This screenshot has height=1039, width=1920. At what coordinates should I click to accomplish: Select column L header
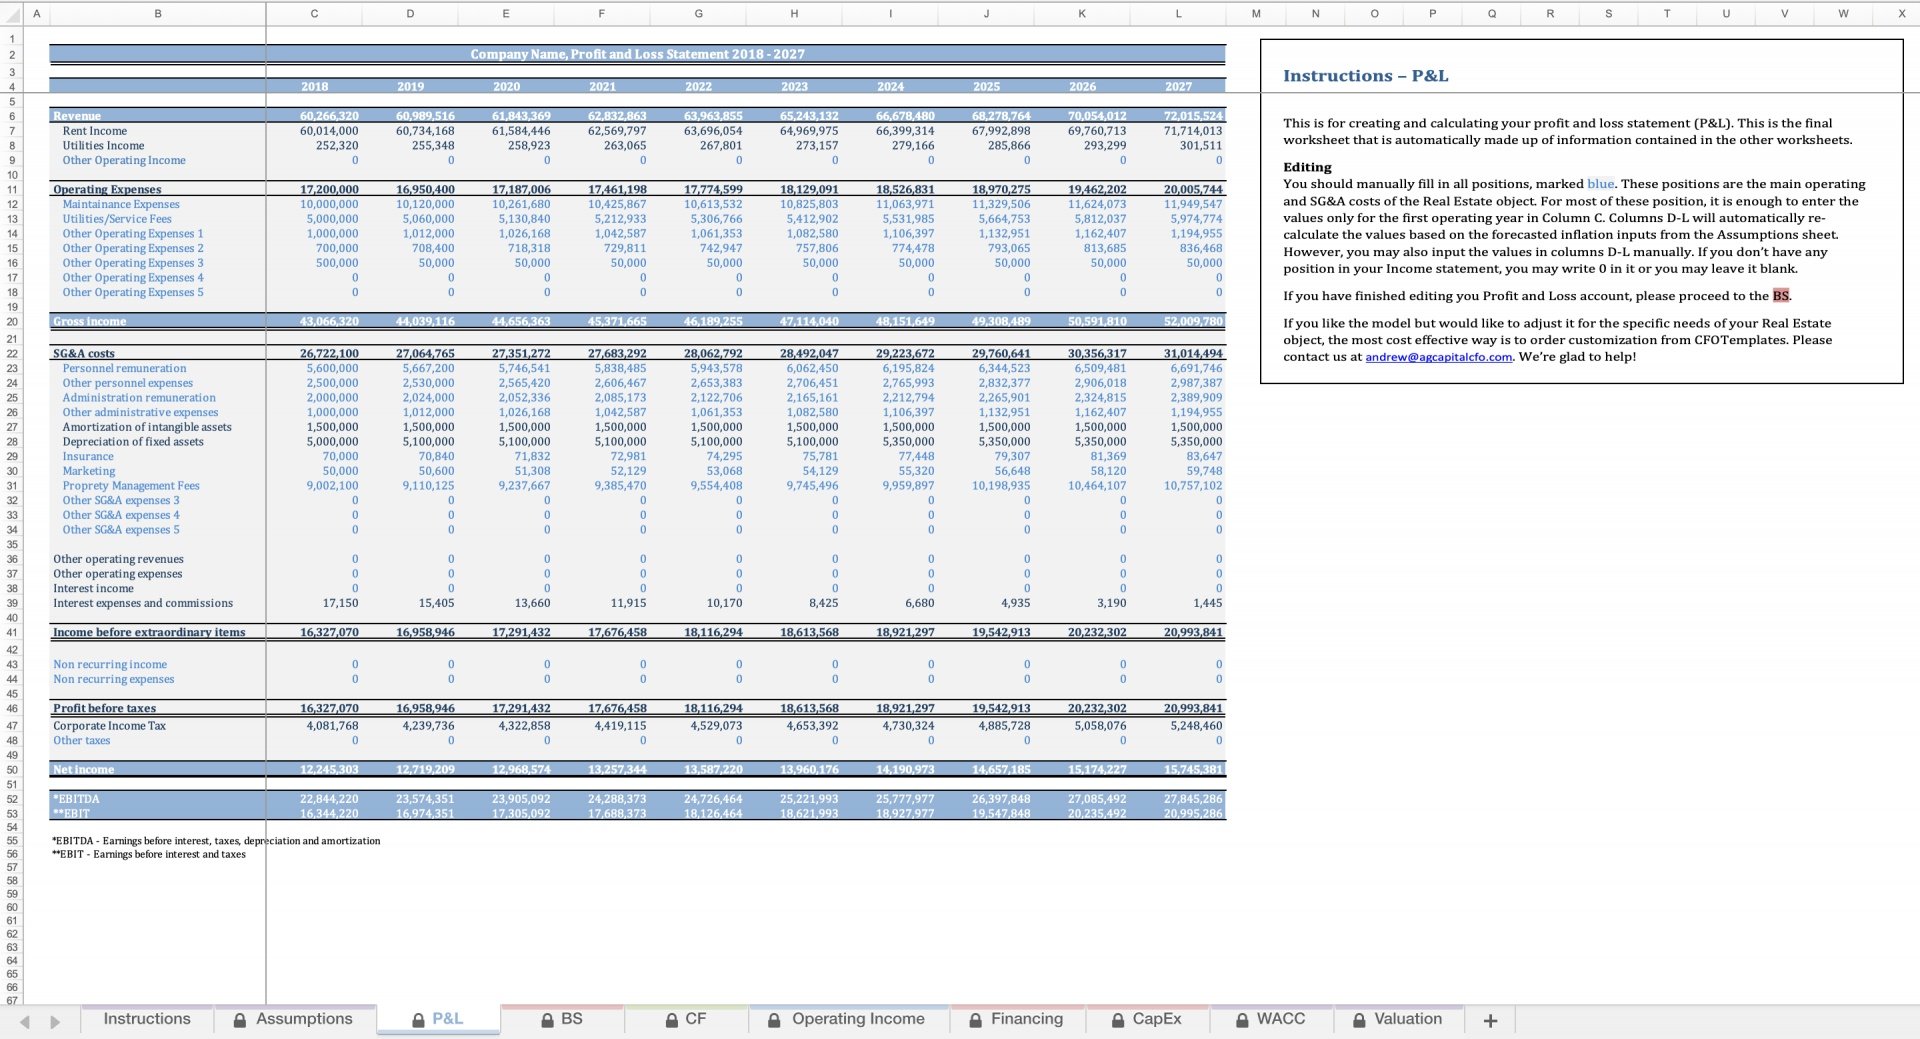point(1178,13)
